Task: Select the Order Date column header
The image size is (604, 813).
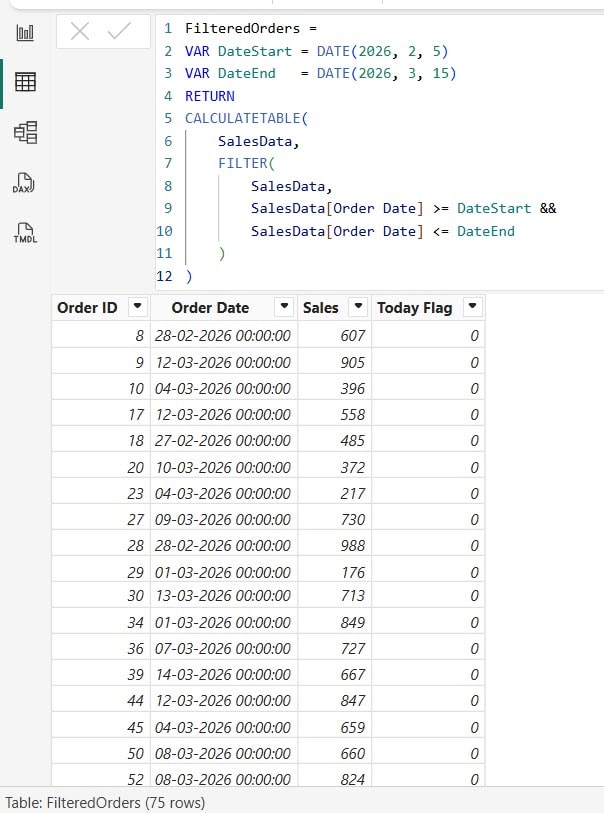Action: 210,307
